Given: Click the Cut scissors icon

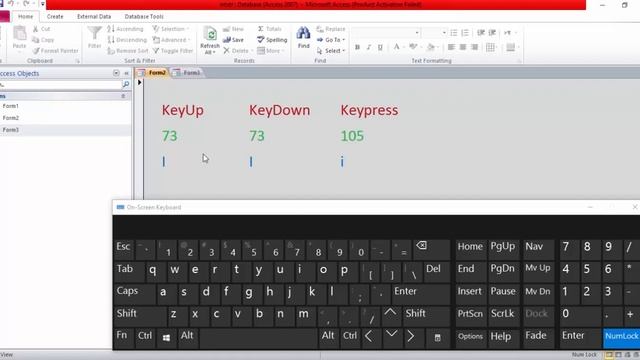Looking at the screenshot, I should point(36,29).
